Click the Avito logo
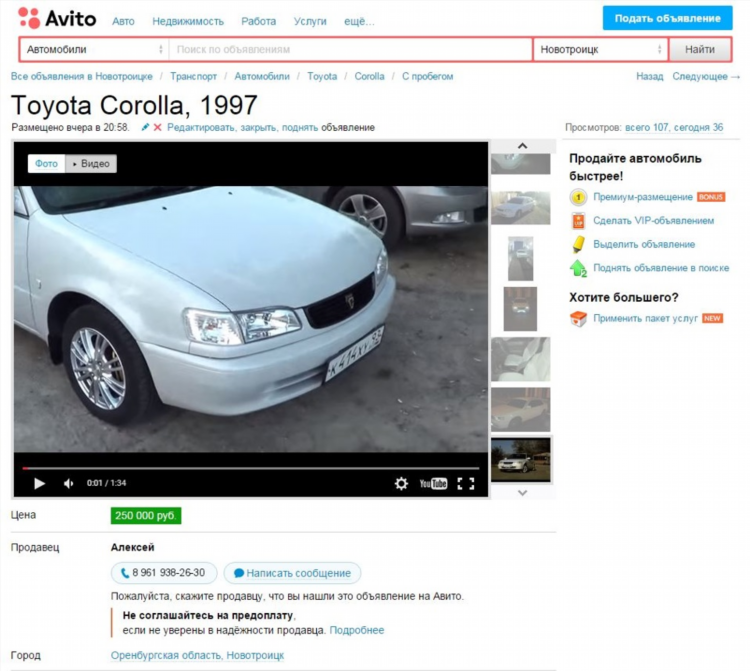This screenshot has width=750, height=671. point(57,19)
